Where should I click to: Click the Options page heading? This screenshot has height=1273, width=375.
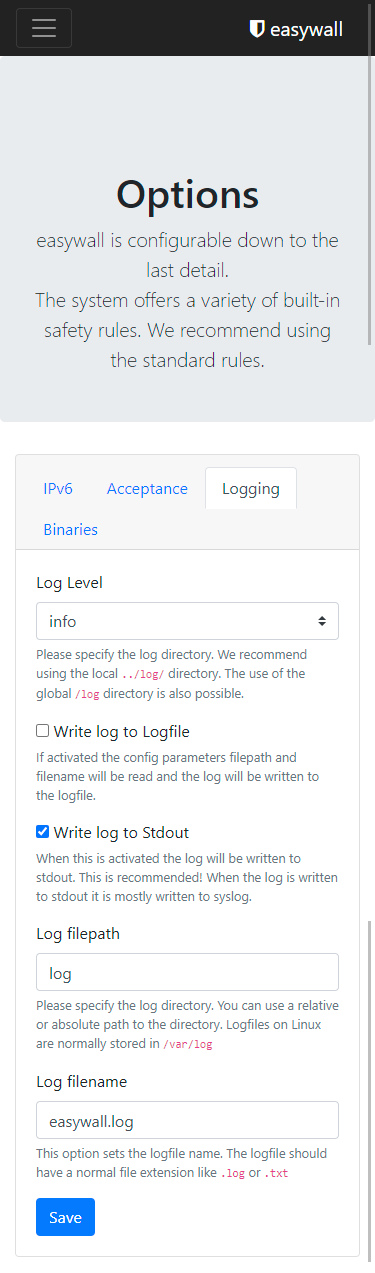(x=187, y=194)
